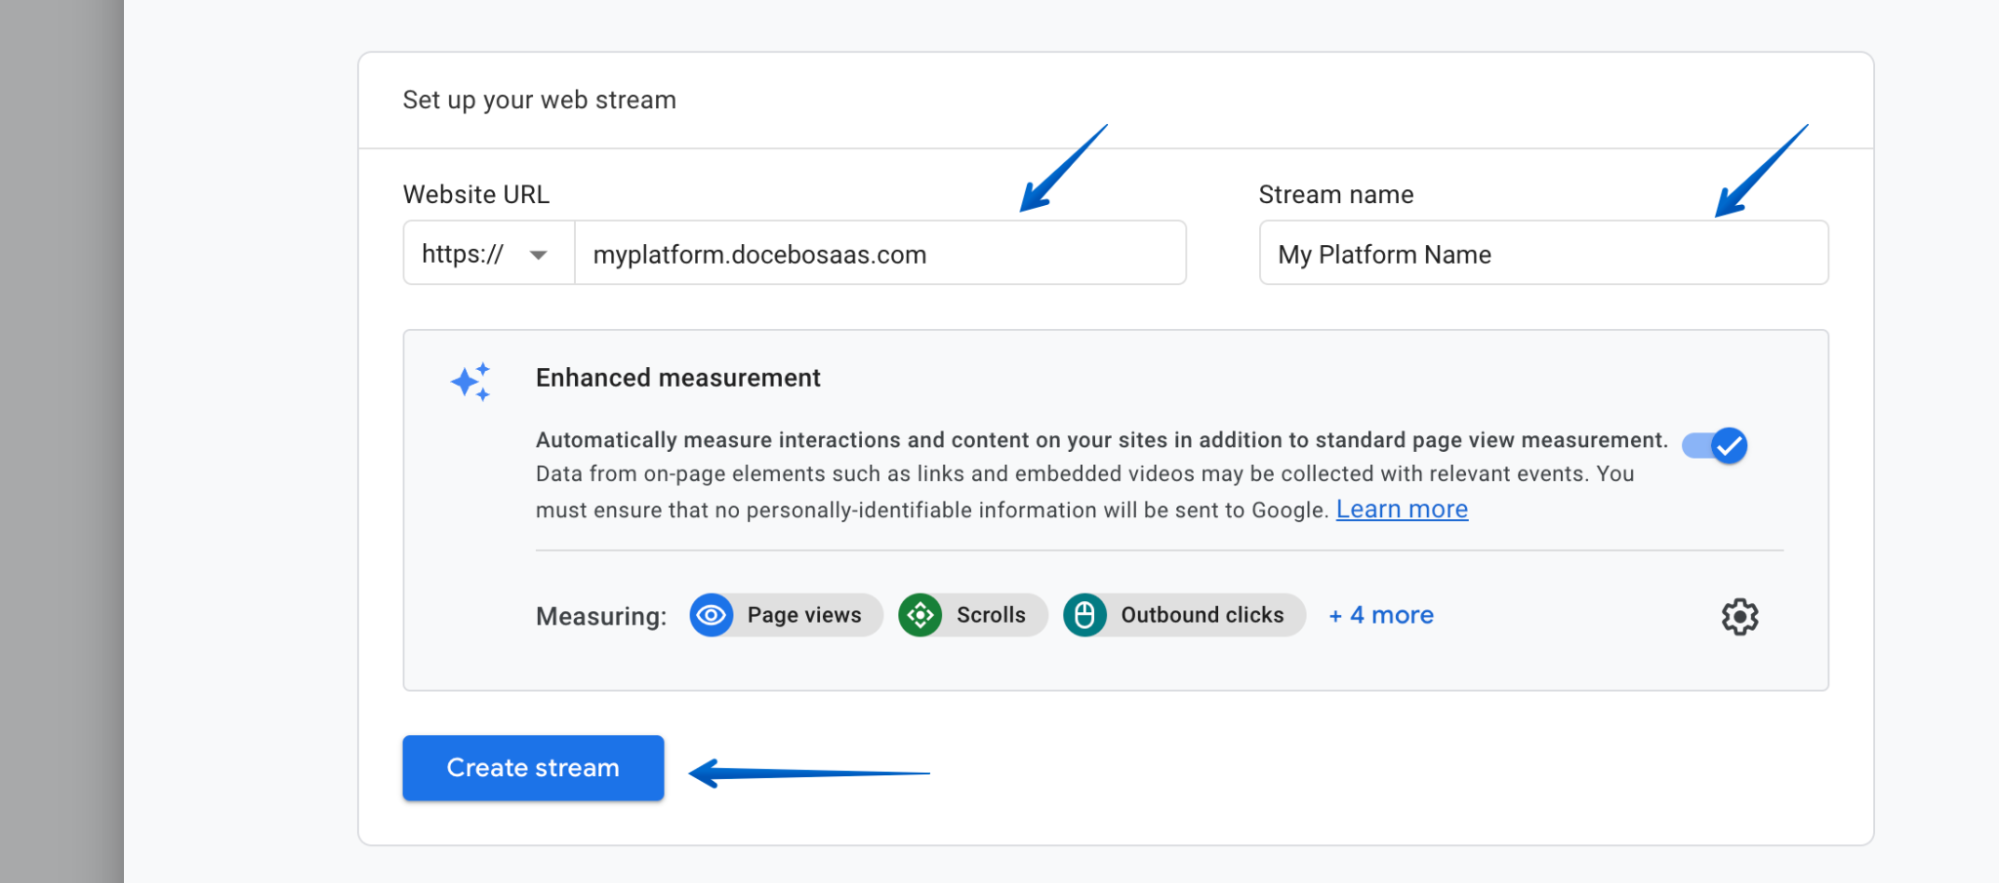Select the Scrolls chip label
1999x884 pixels.
click(x=990, y=615)
